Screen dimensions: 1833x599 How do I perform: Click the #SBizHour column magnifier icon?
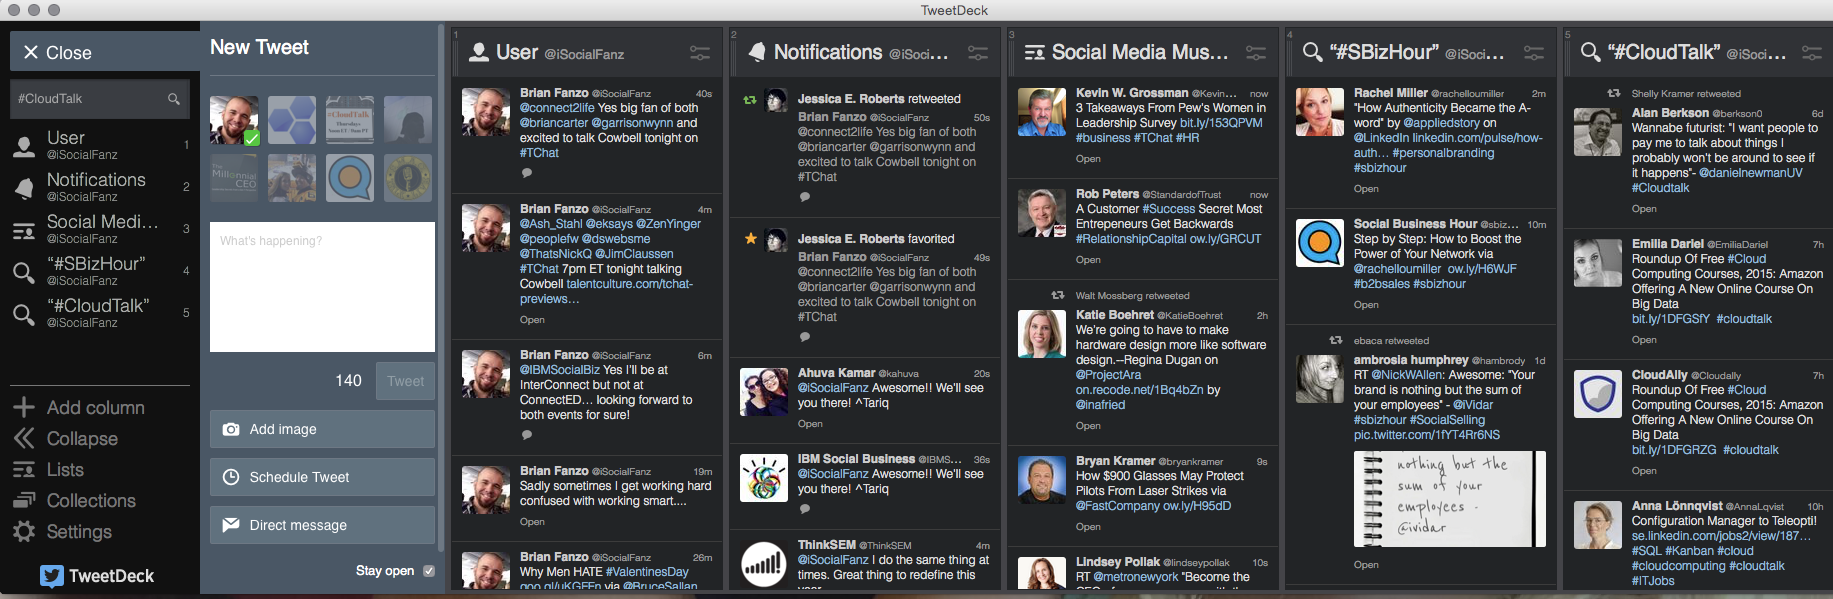click(1312, 52)
